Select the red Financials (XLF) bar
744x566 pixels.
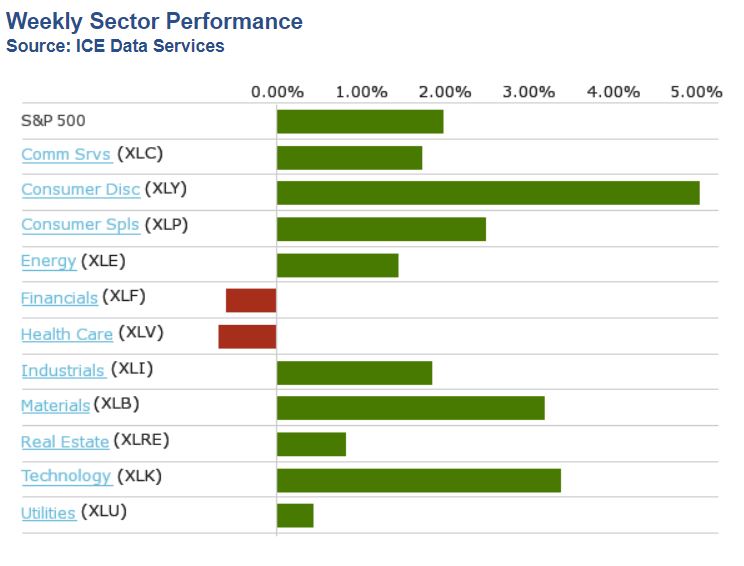(x=251, y=300)
